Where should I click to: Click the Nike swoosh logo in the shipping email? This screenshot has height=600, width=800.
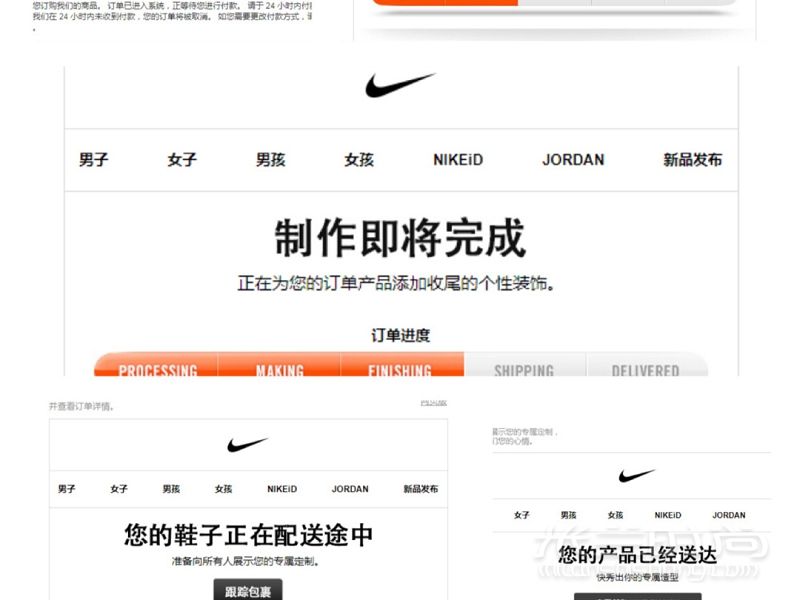click(247, 444)
